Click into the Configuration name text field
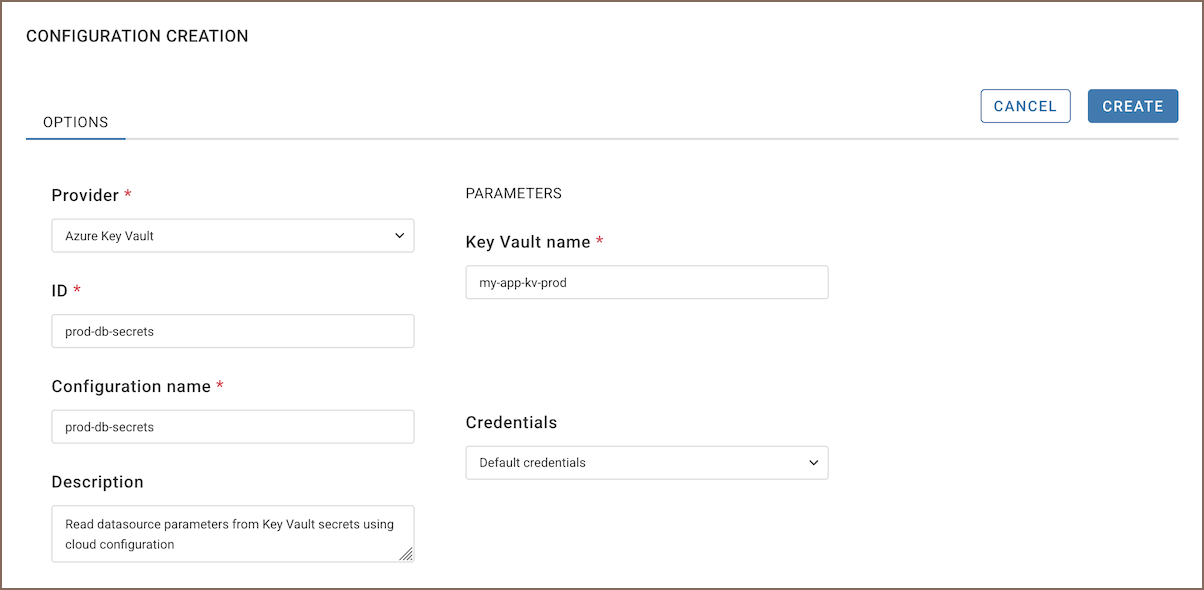Screen dimensions: 1204x590 233,427
